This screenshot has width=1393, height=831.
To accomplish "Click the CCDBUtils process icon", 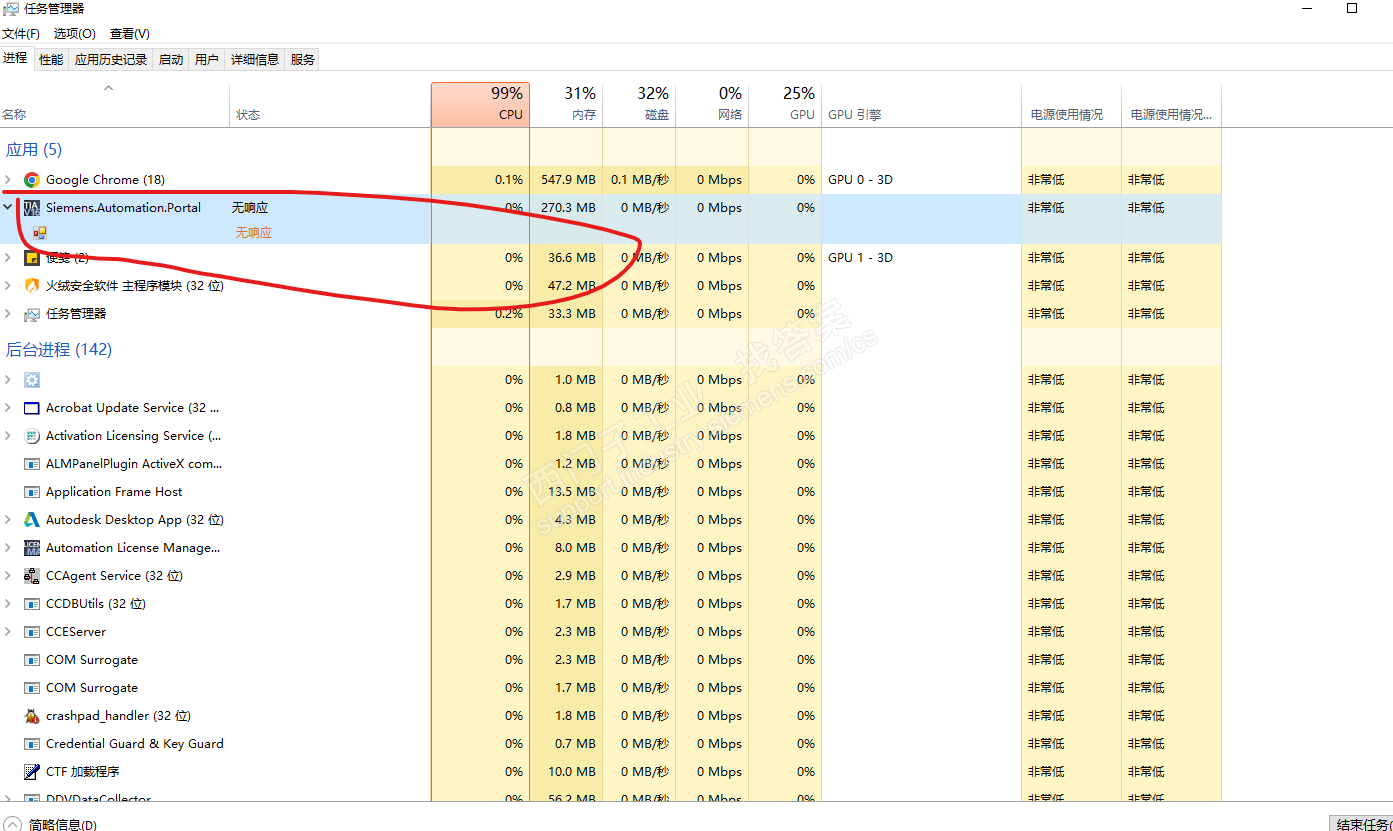I will 32,604.
